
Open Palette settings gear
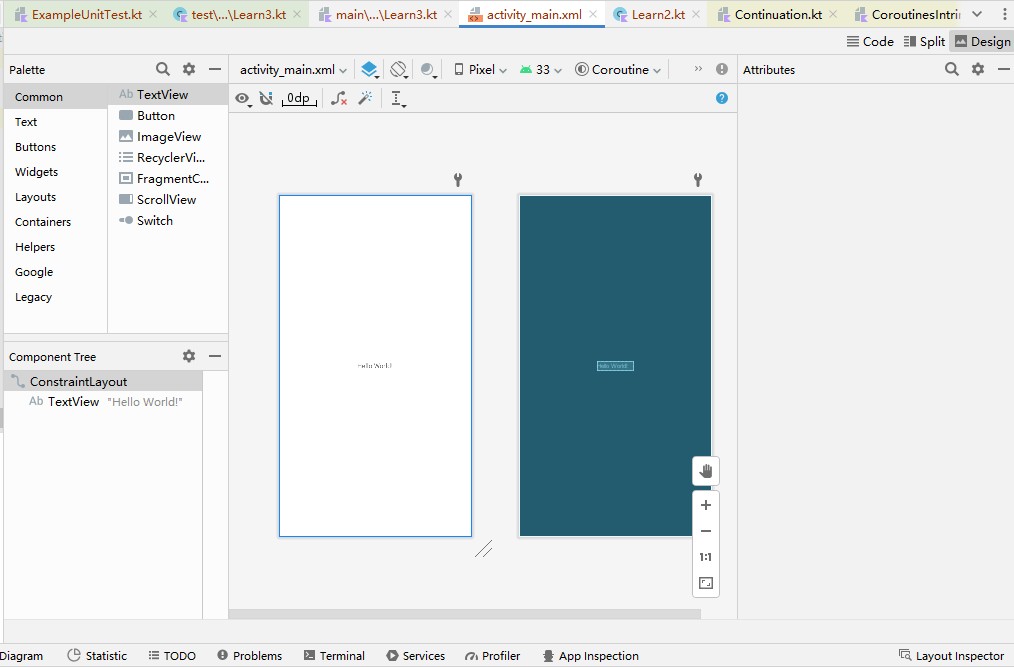[x=189, y=69]
